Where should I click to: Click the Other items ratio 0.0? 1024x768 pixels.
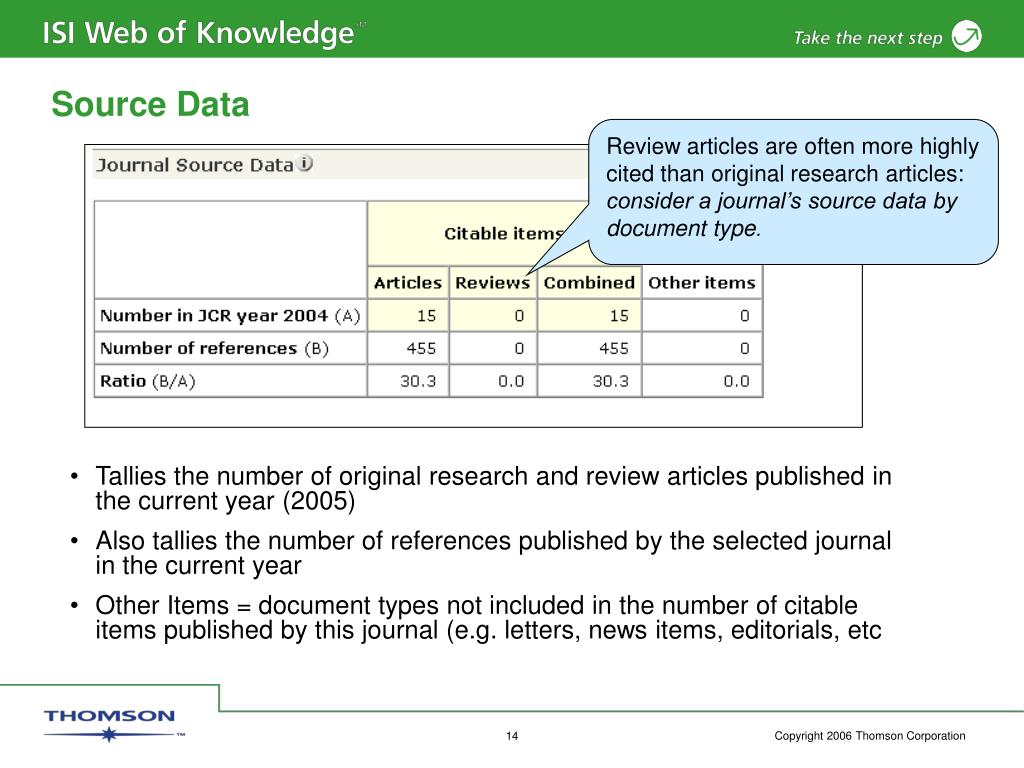[x=737, y=381]
